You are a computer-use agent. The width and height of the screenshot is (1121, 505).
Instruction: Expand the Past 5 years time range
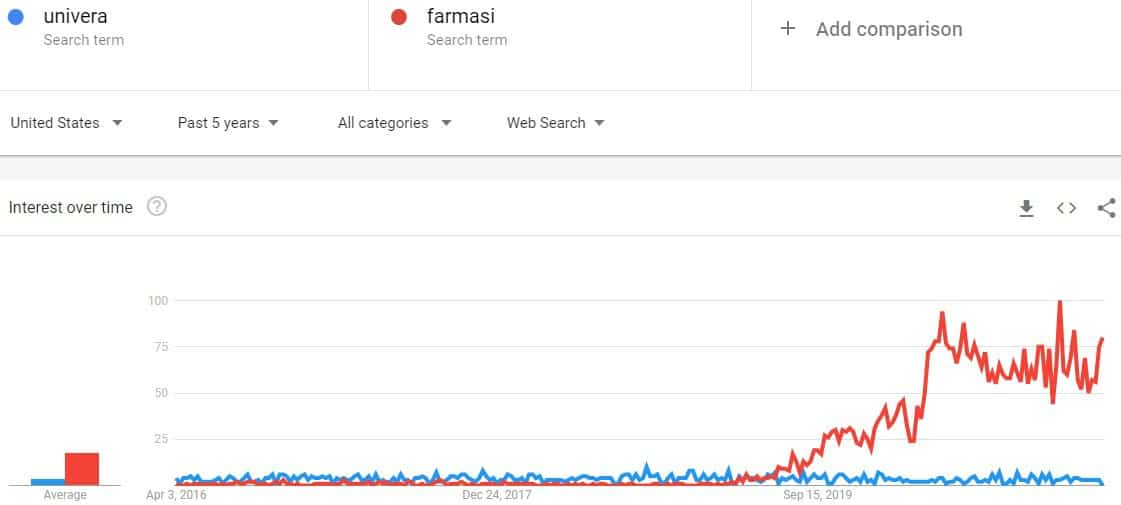point(228,123)
